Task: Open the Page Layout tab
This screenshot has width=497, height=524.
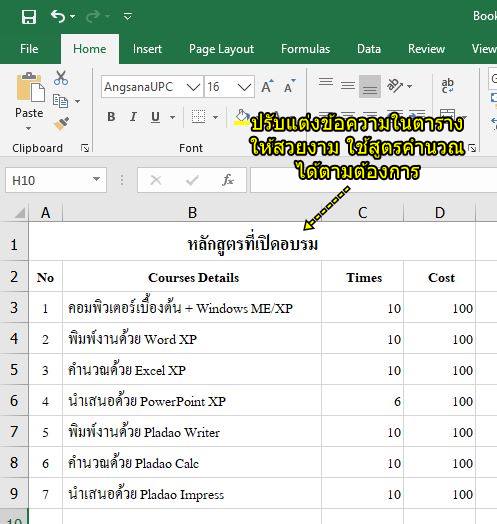Action: pyautogui.click(x=221, y=49)
